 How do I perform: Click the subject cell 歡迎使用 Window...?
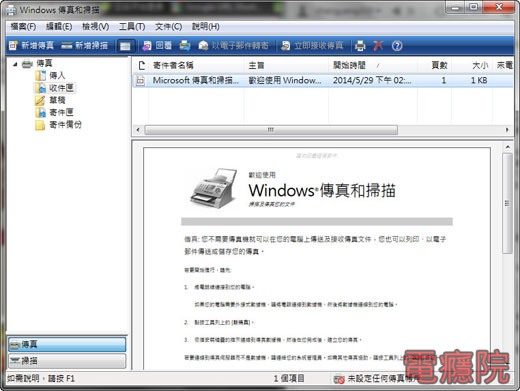[x=285, y=80]
